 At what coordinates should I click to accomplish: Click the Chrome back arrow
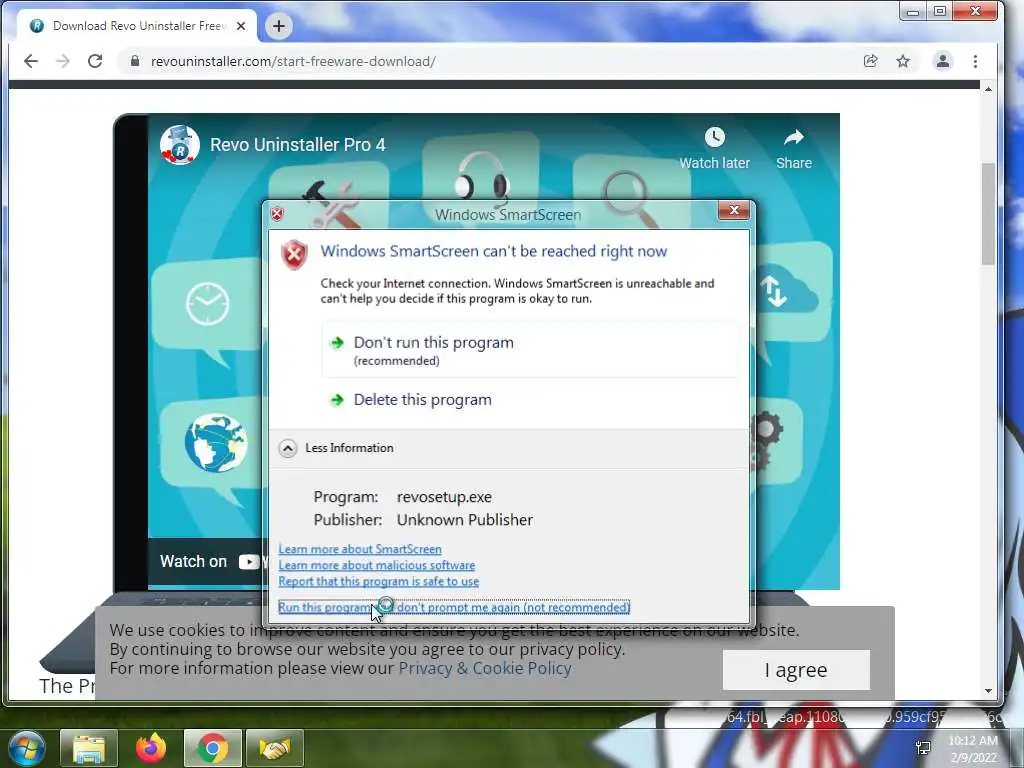tap(31, 61)
